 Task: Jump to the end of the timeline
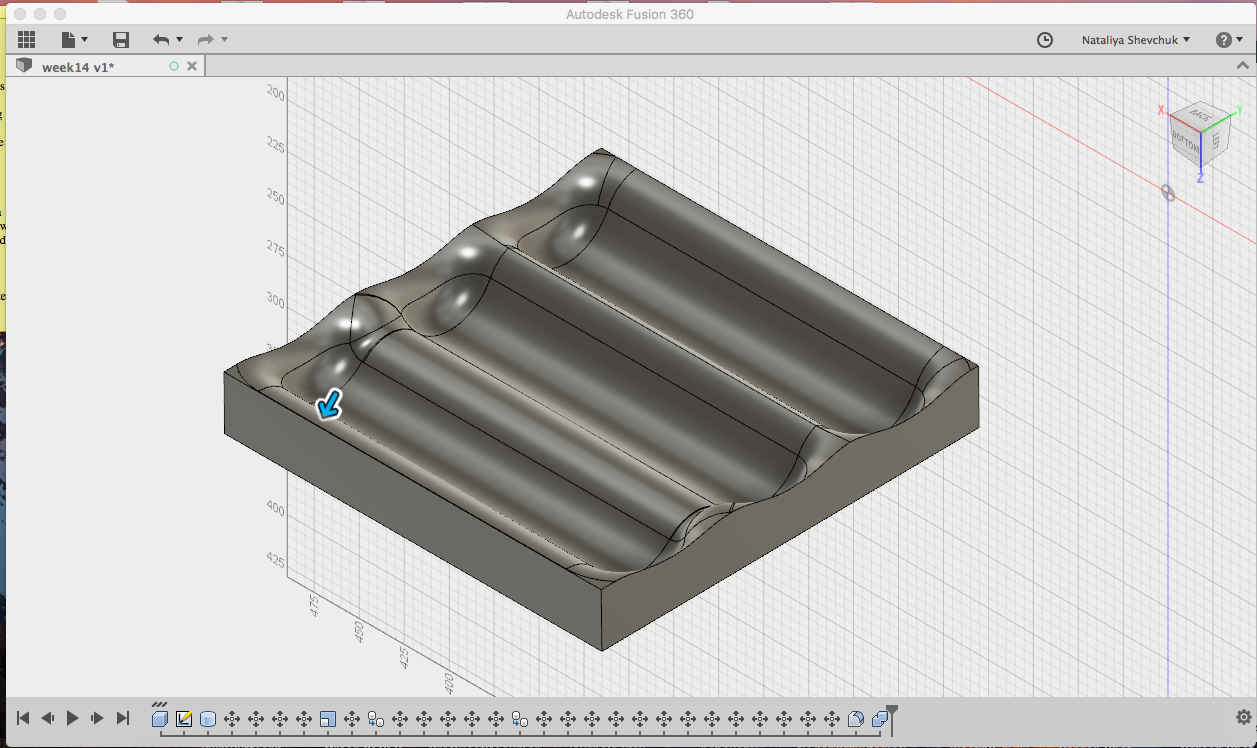pyautogui.click(x=122, y=718)
